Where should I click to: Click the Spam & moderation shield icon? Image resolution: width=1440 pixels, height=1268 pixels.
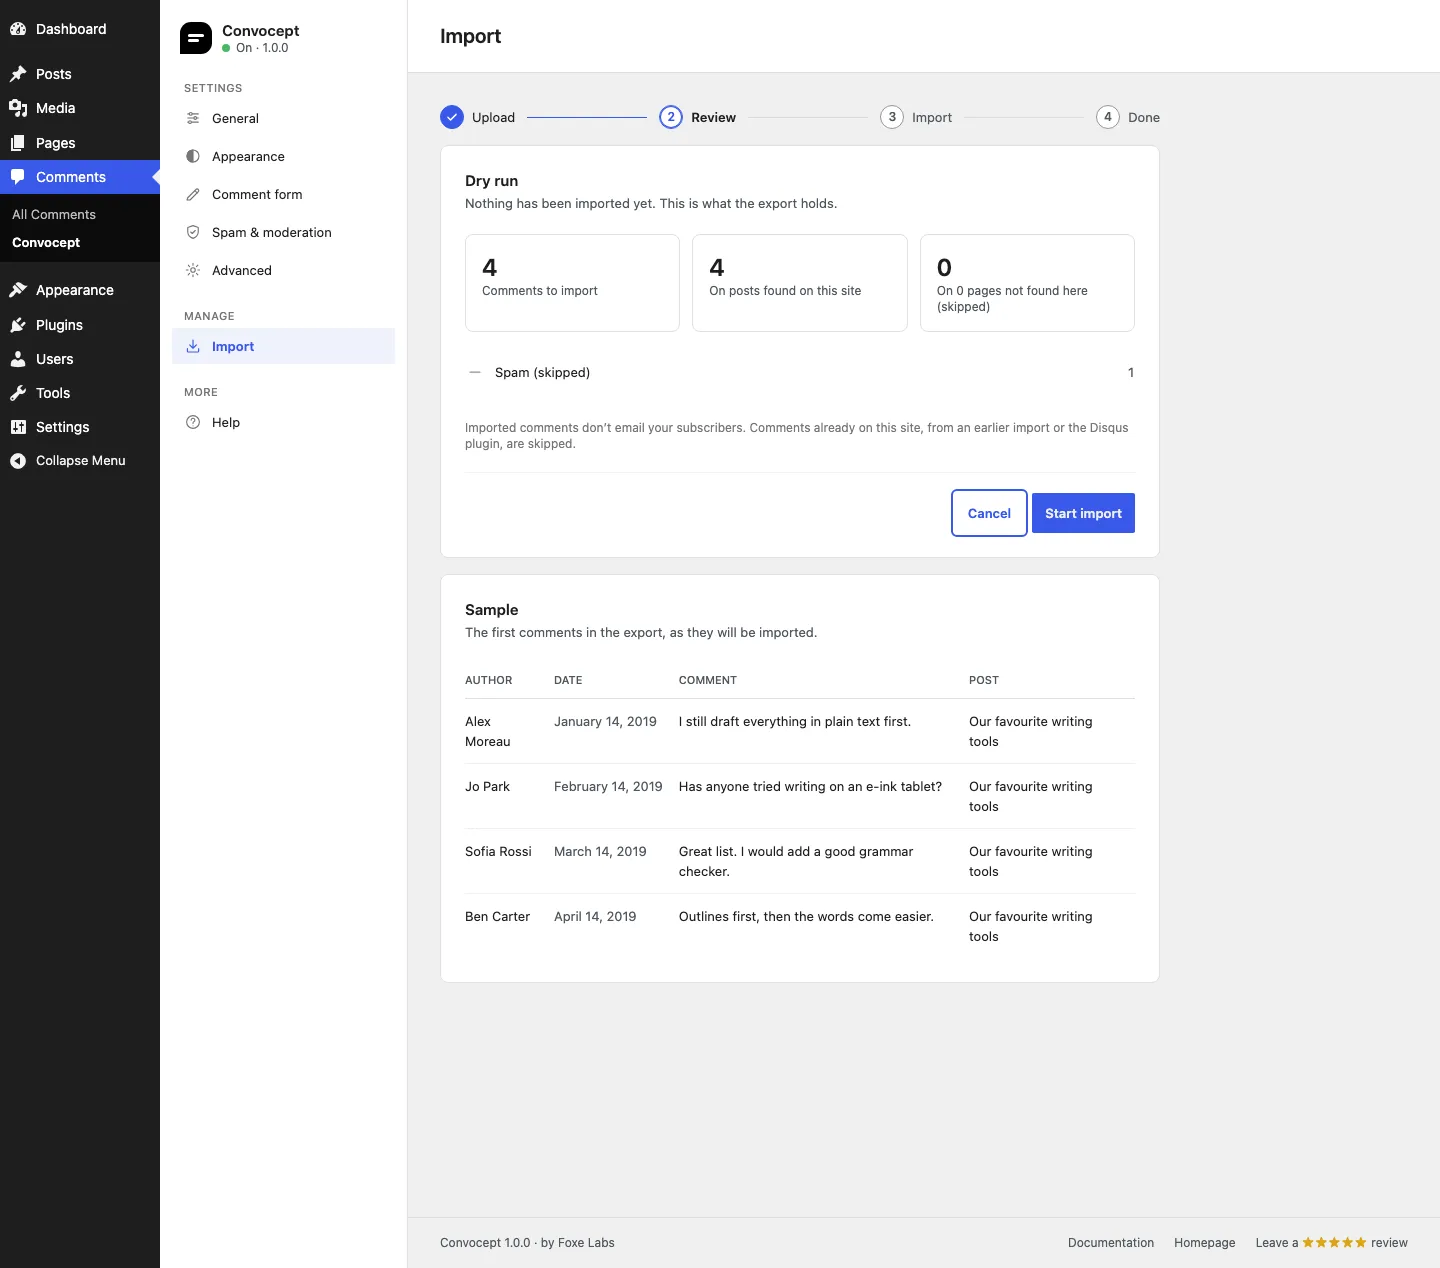point(193,232)
